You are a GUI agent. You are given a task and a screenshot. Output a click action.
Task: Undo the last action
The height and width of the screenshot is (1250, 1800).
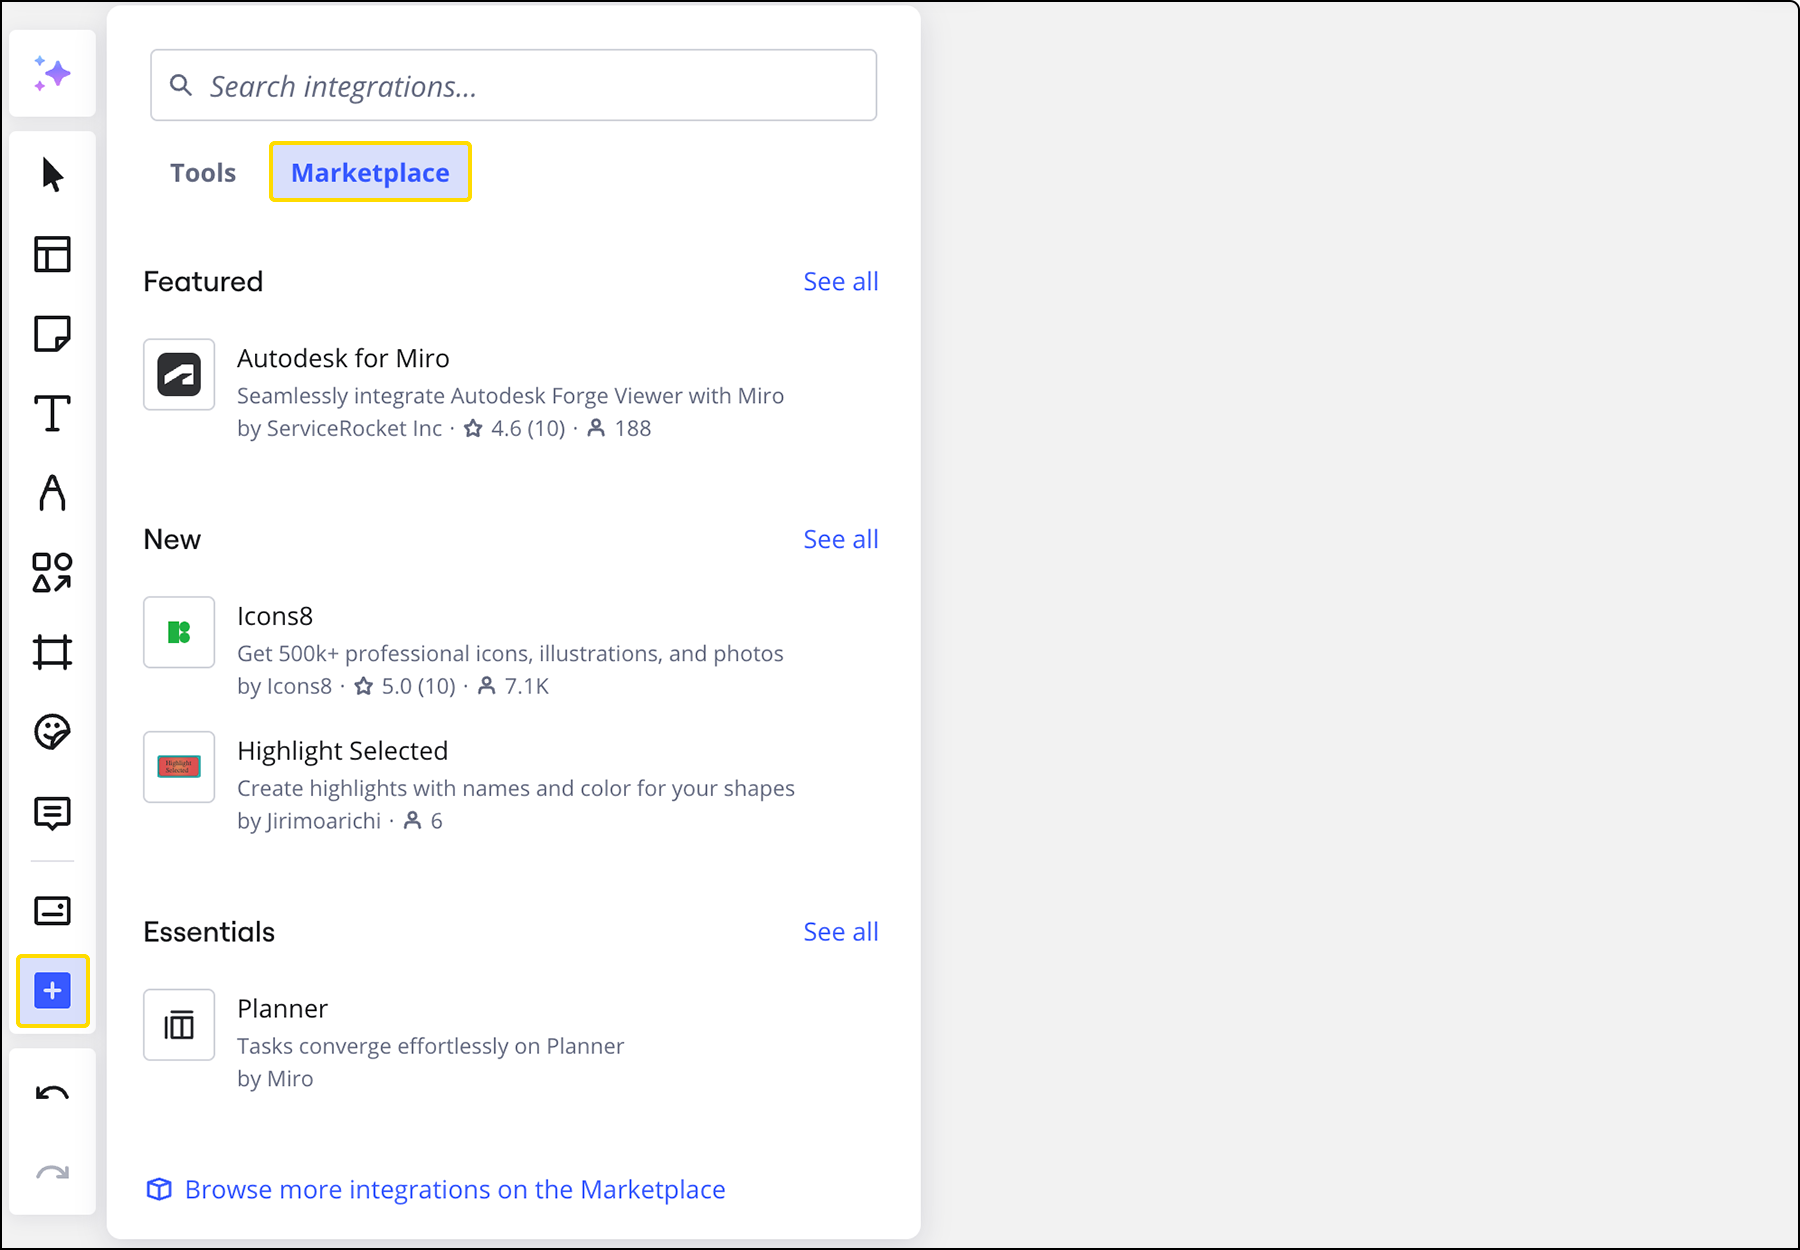point(52,1093)
